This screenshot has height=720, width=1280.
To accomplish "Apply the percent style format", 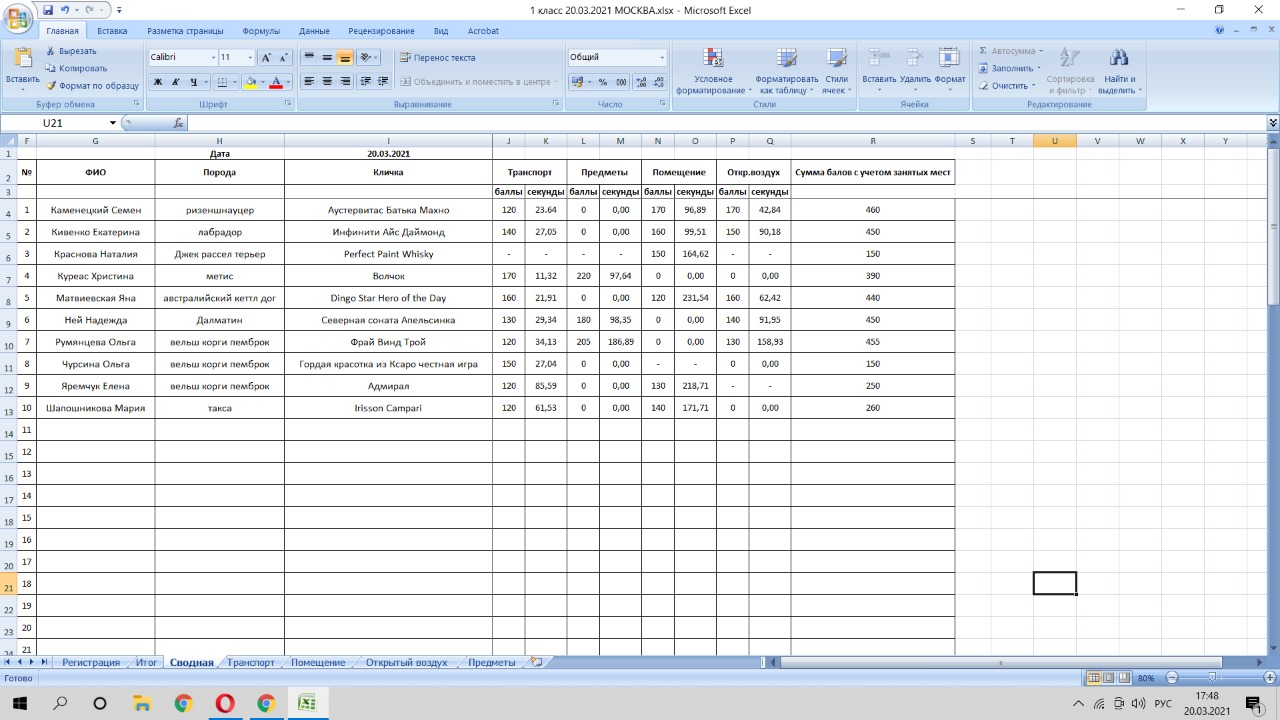I will click(603, 82).
